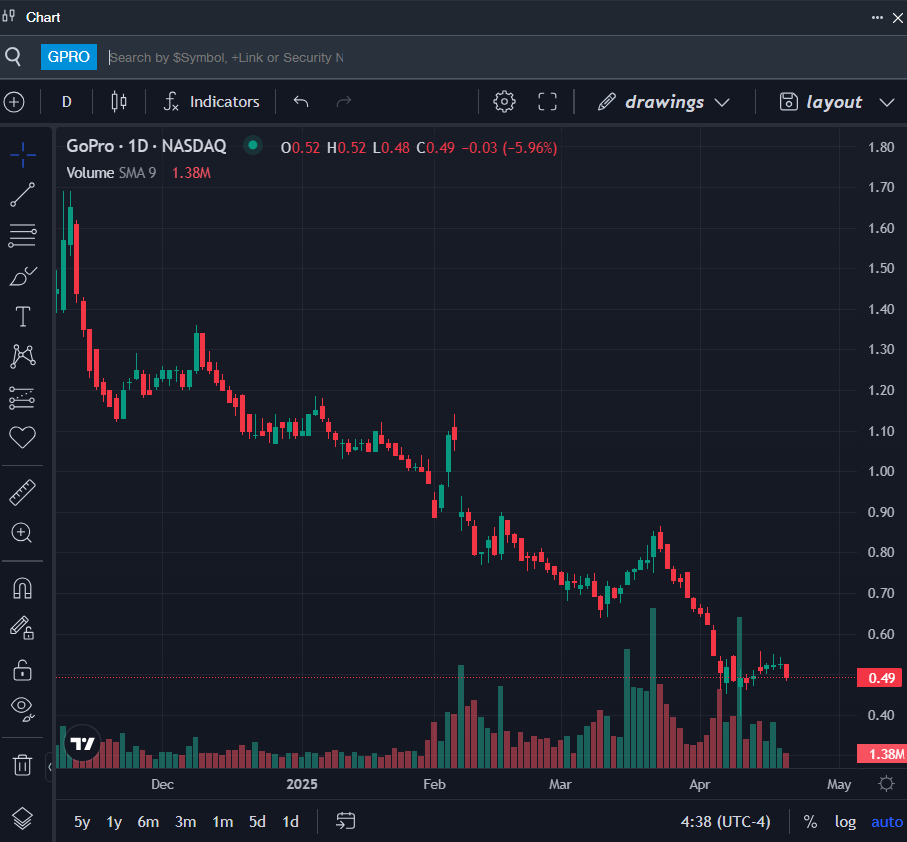
Task: Click the GPRO symbol tag
Action: pyautogui.click(x=69, y=57)
